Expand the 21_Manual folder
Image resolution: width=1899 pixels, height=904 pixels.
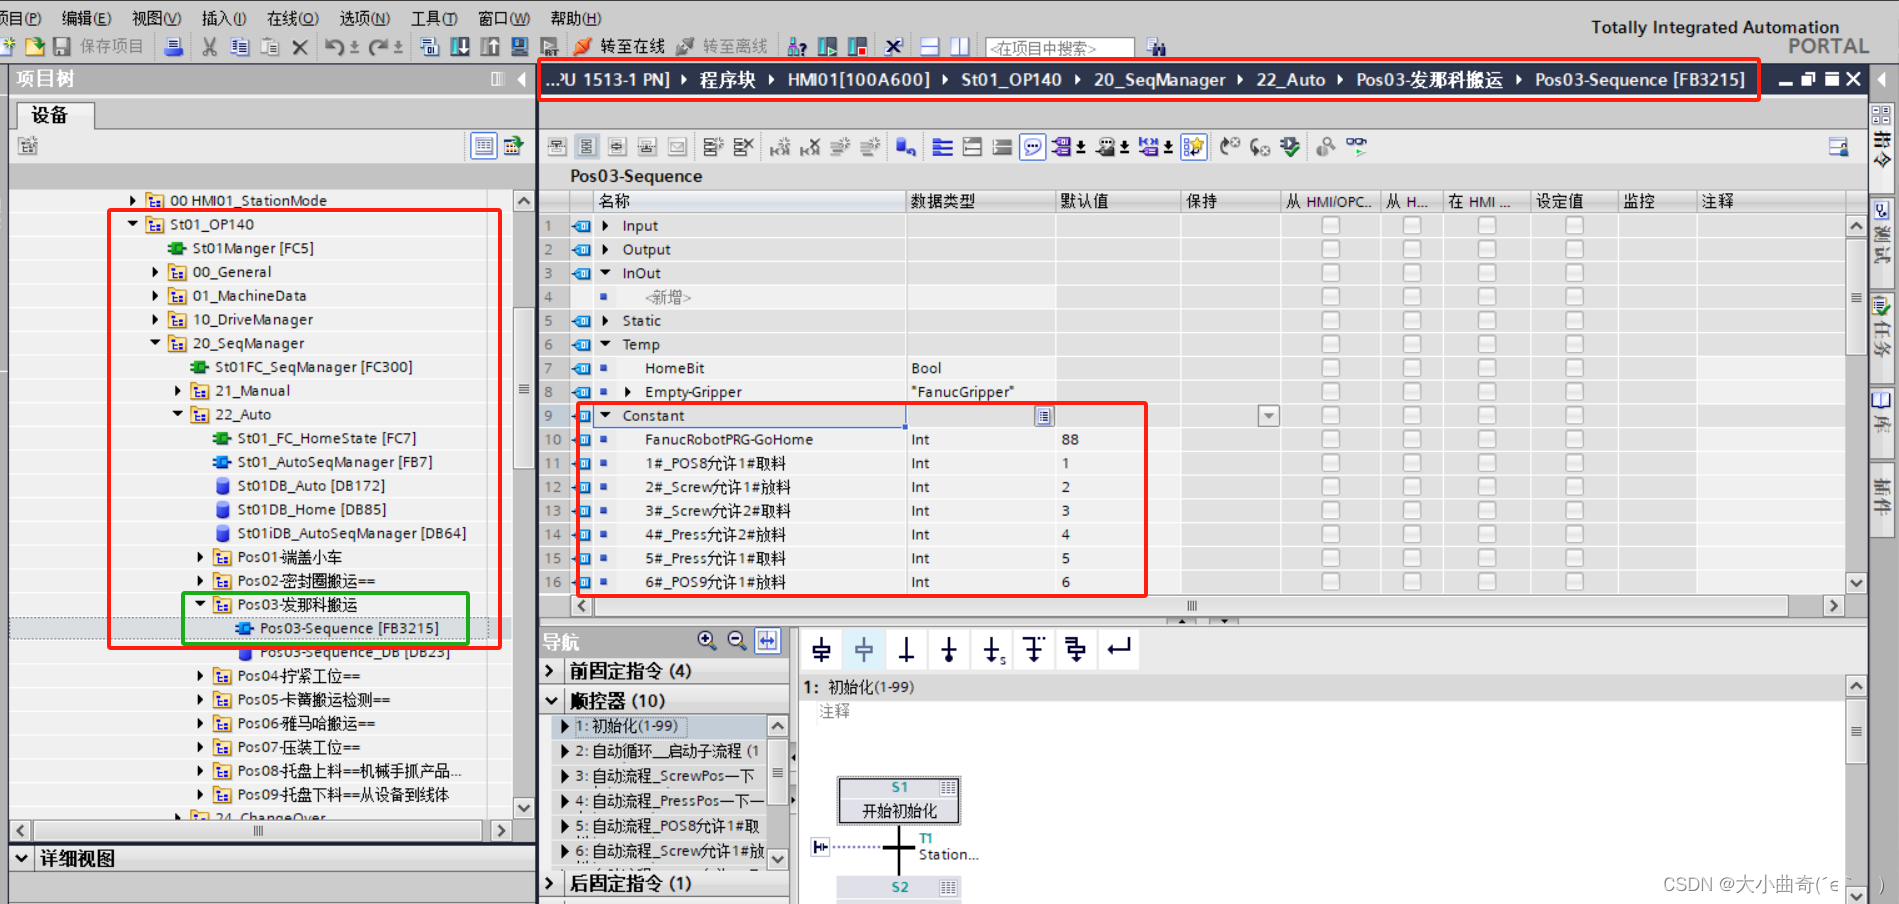(178, 391)
